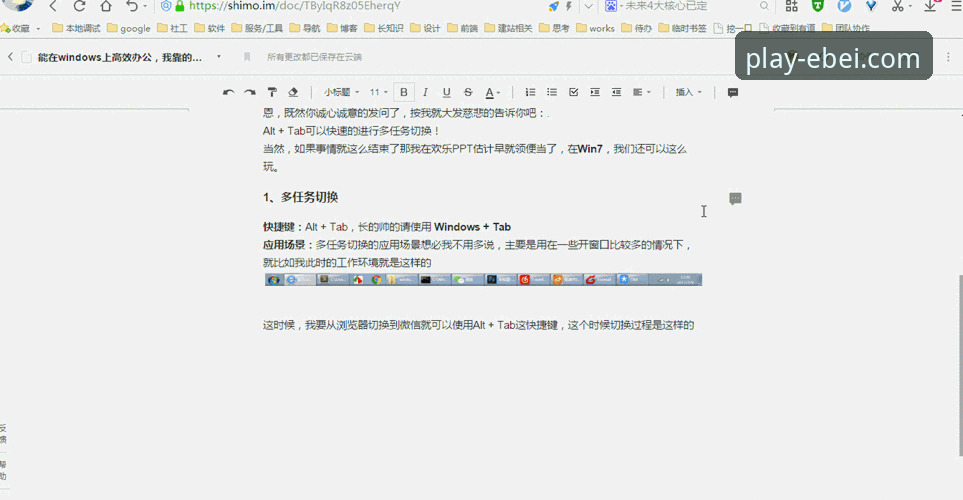
Task: Open the 待办 bookmark folder
Action: coord(637,28)
